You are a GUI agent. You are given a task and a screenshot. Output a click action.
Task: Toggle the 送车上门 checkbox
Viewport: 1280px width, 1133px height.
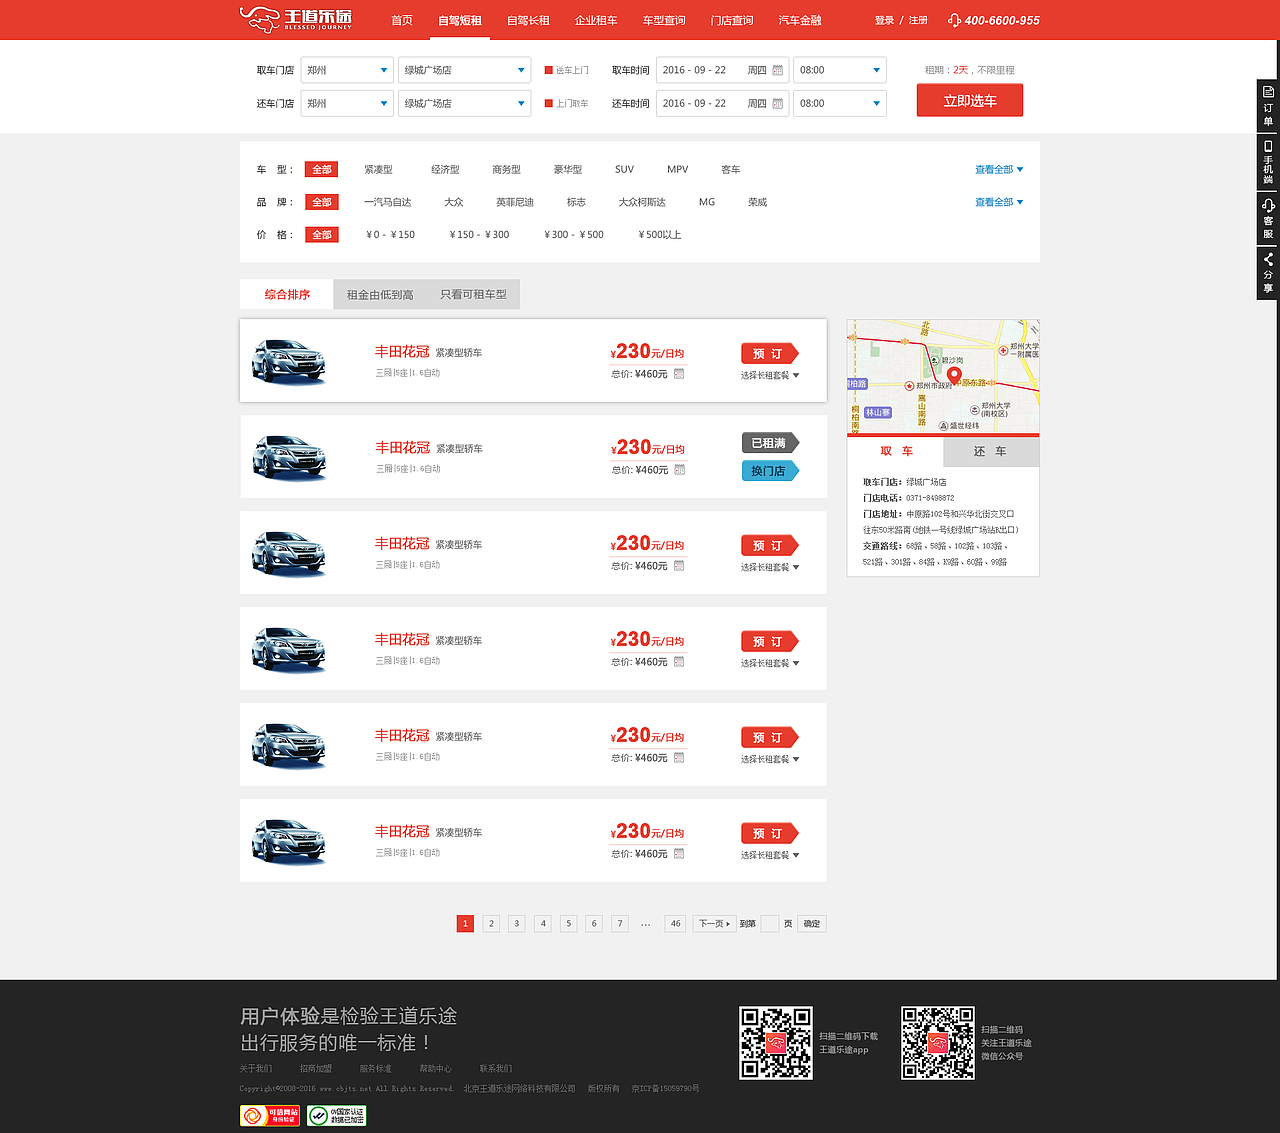coord(549,70)
